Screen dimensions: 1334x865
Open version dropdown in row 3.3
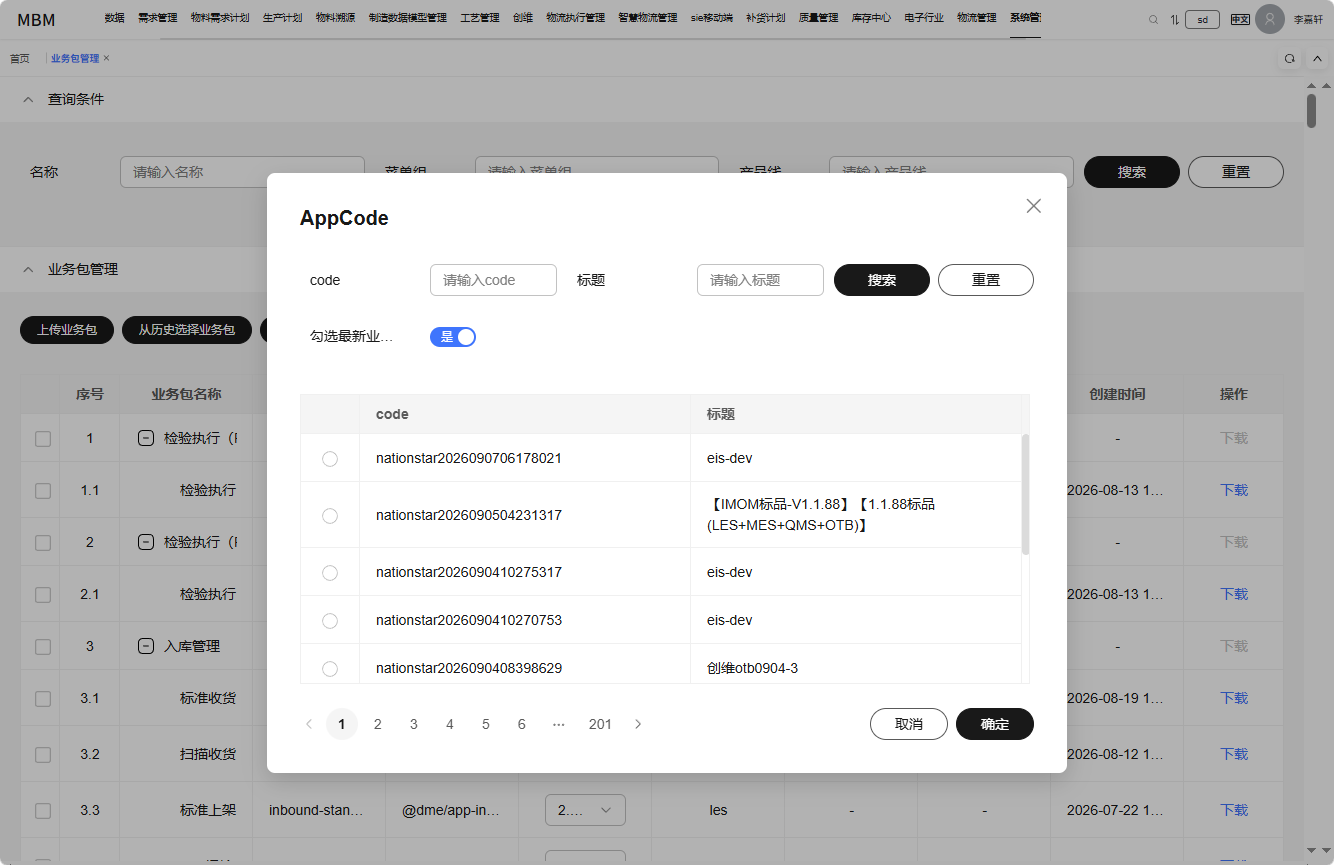click(x=585, y=810)
